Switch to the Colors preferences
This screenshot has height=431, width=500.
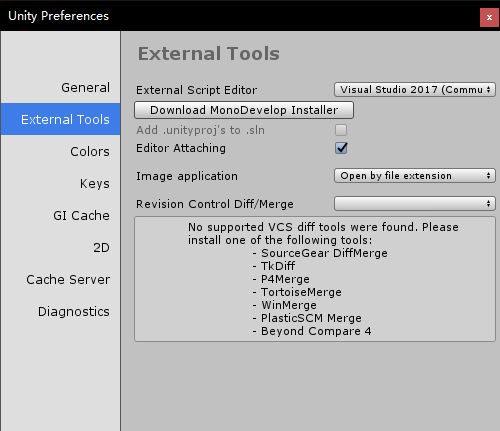tap(89, 152)
